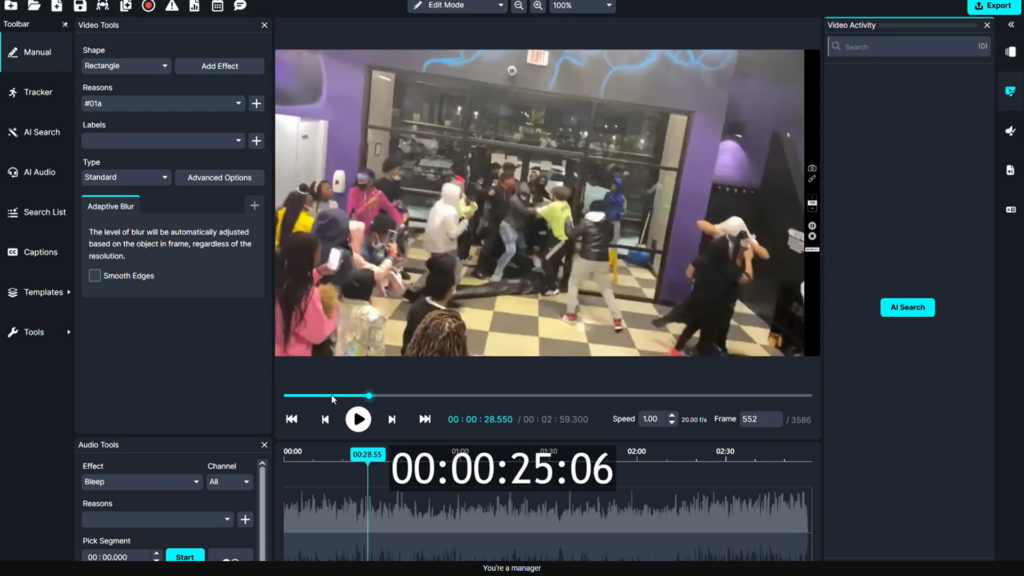
Task: Jump to video end with skip-forward button
Action: click(x=424, y=419)
